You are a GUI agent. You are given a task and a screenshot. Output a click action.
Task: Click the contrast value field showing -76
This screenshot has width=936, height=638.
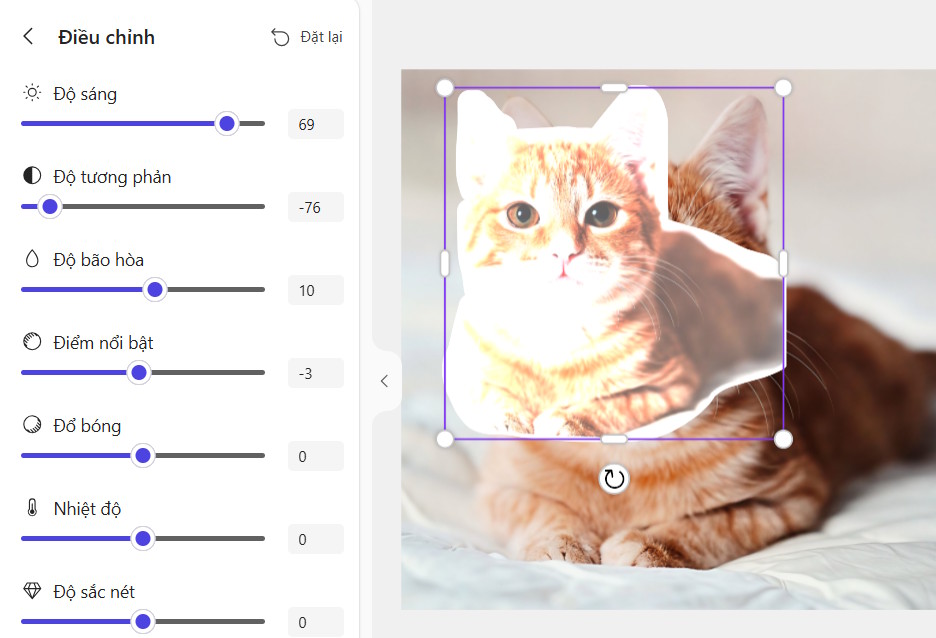[316, 207]
